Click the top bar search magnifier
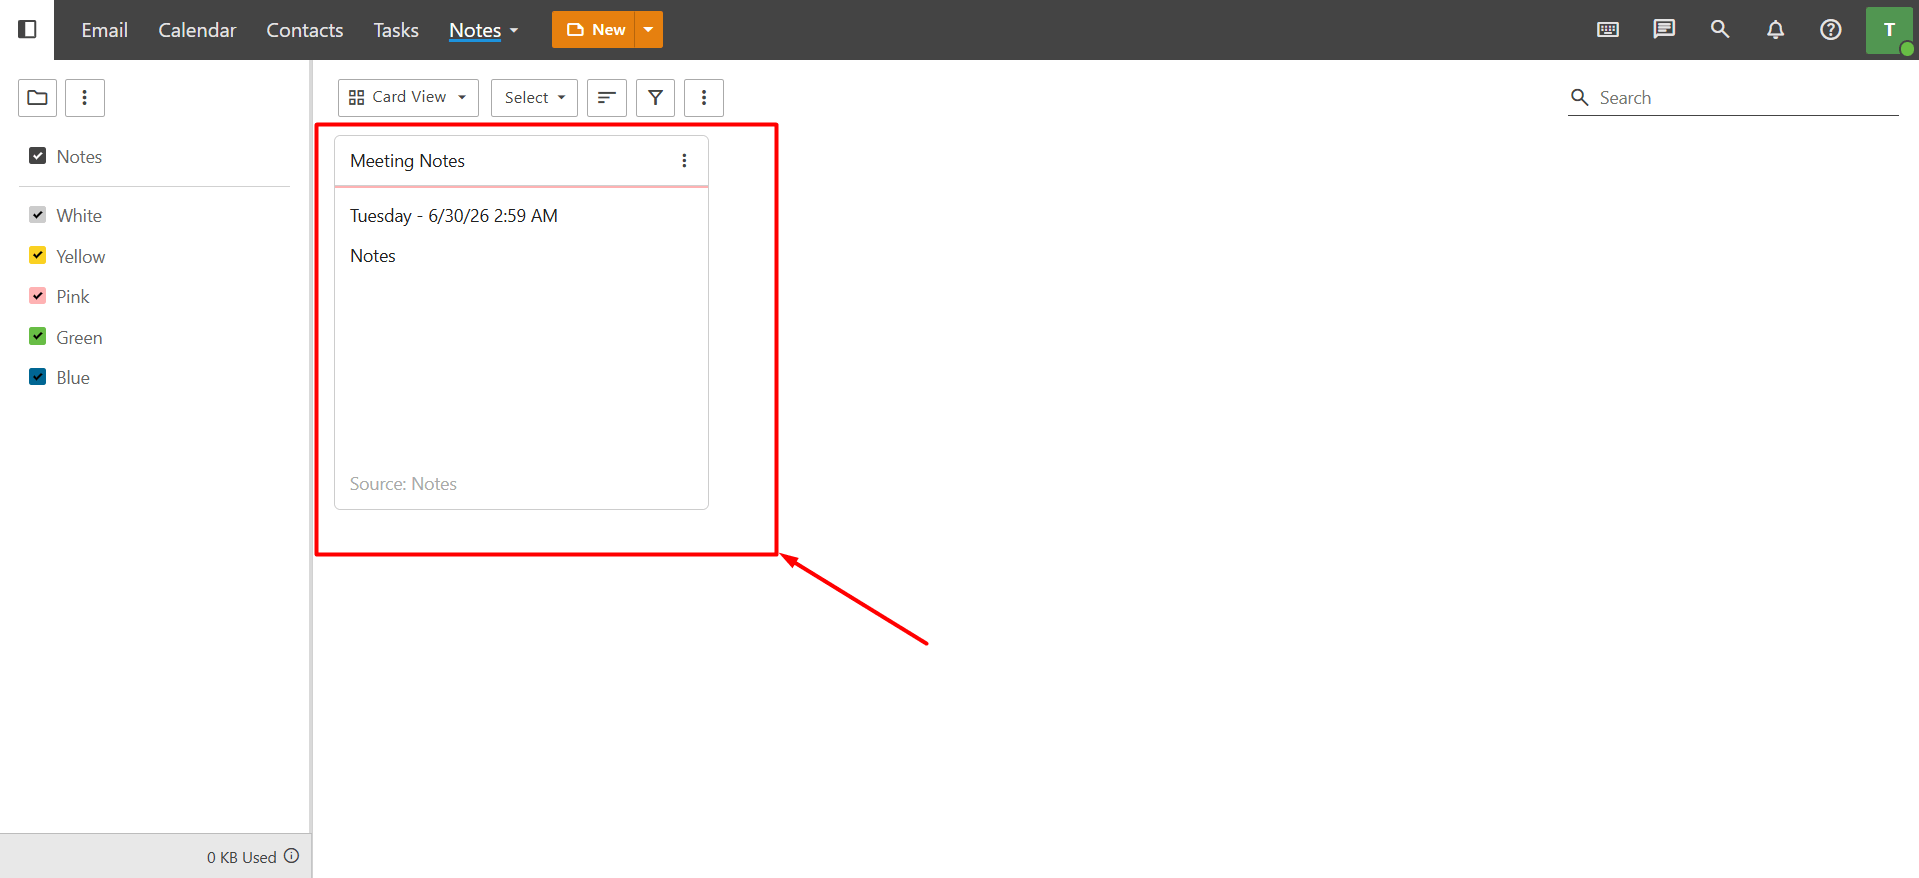Viewport: 1919px width, 878px height. coord(1720,29)
